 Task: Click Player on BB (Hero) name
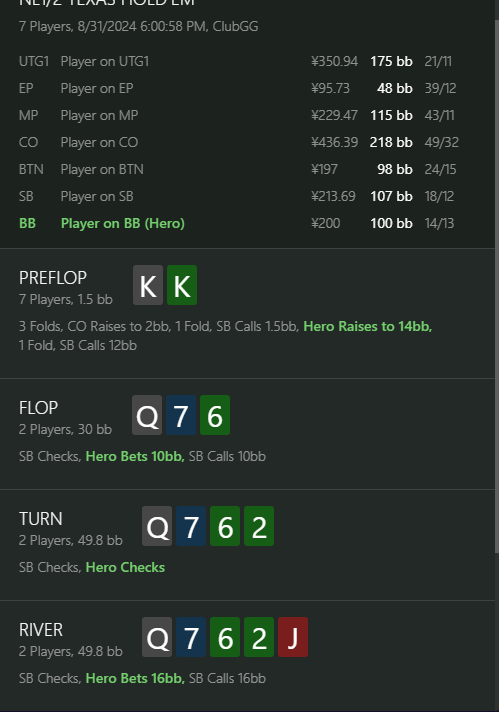(x=123, y=223)
